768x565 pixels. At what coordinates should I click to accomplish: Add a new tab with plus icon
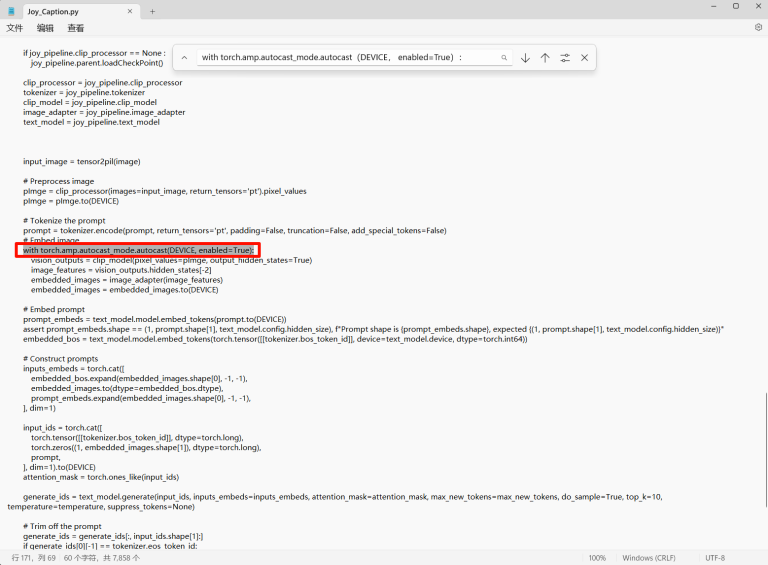point(152,11)
